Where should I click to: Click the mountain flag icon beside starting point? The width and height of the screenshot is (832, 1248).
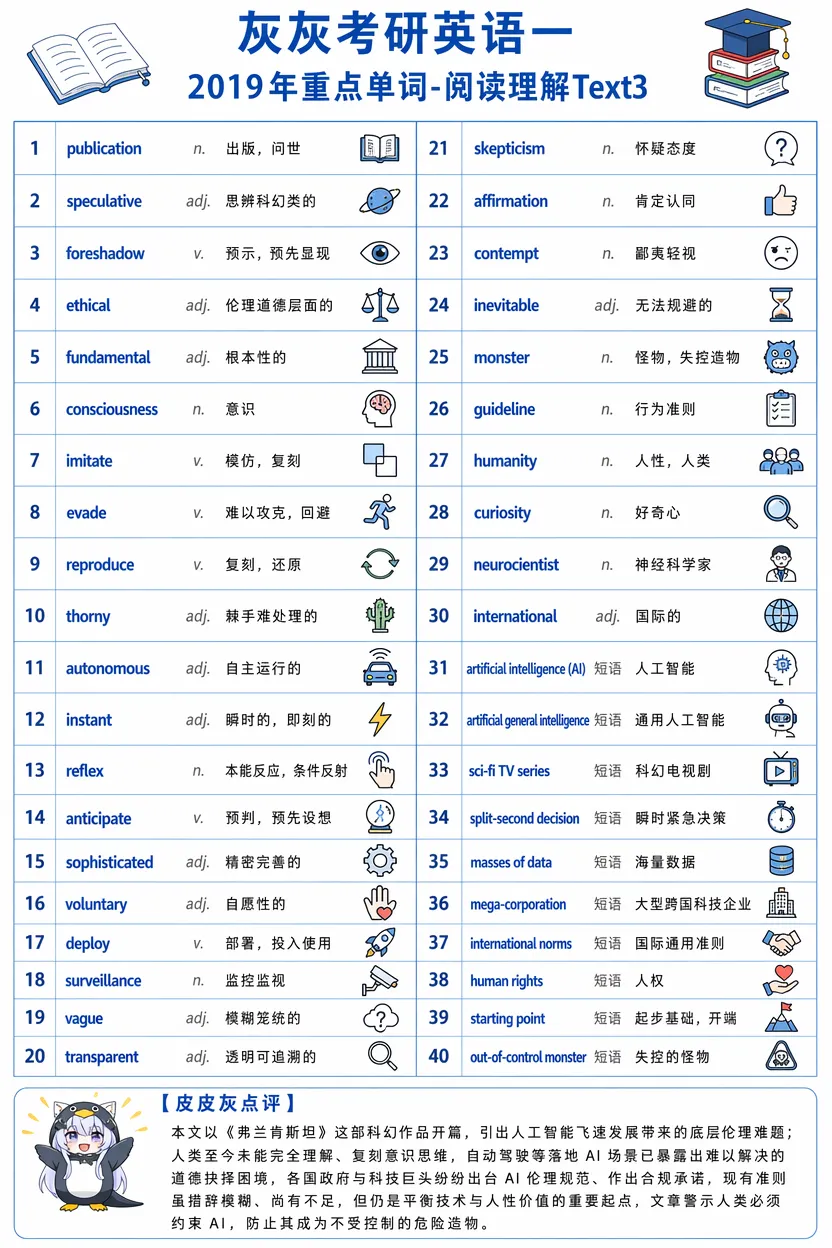(781, 1018)
